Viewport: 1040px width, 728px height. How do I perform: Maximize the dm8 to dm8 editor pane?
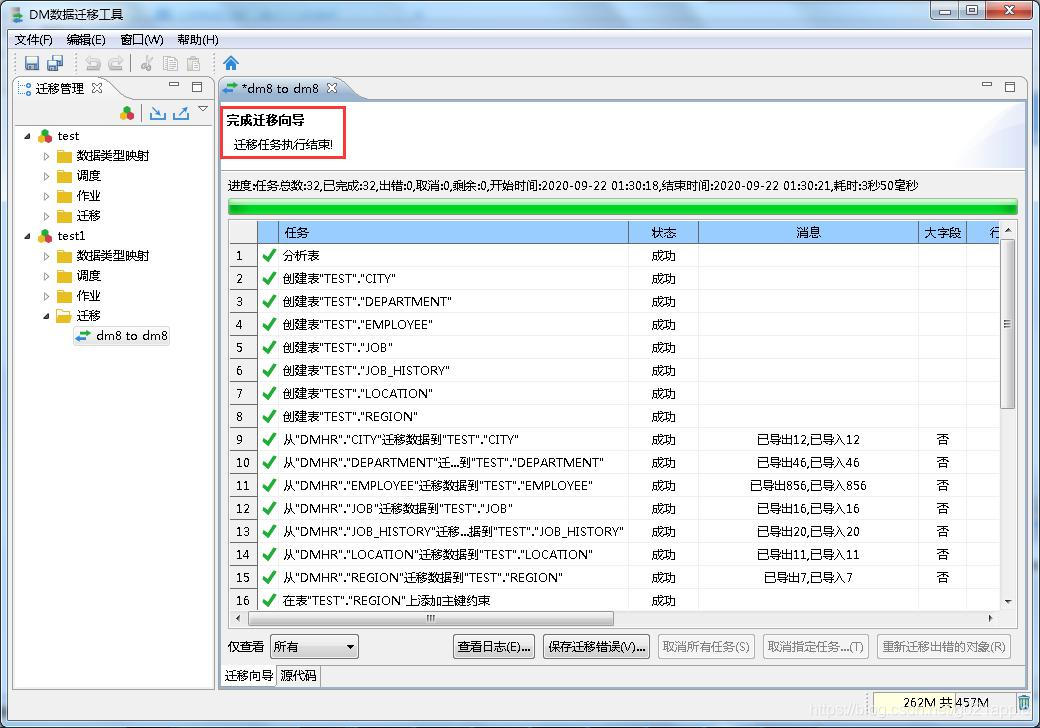pos(1010,87)
